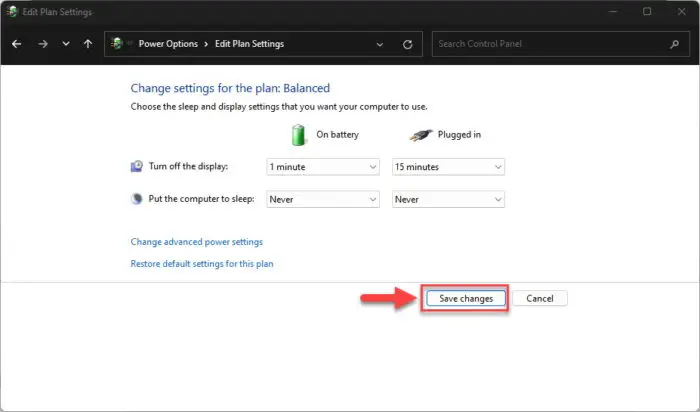Go up one level with up arrow
The image size is (700, 412).
(x=88, y=44)
